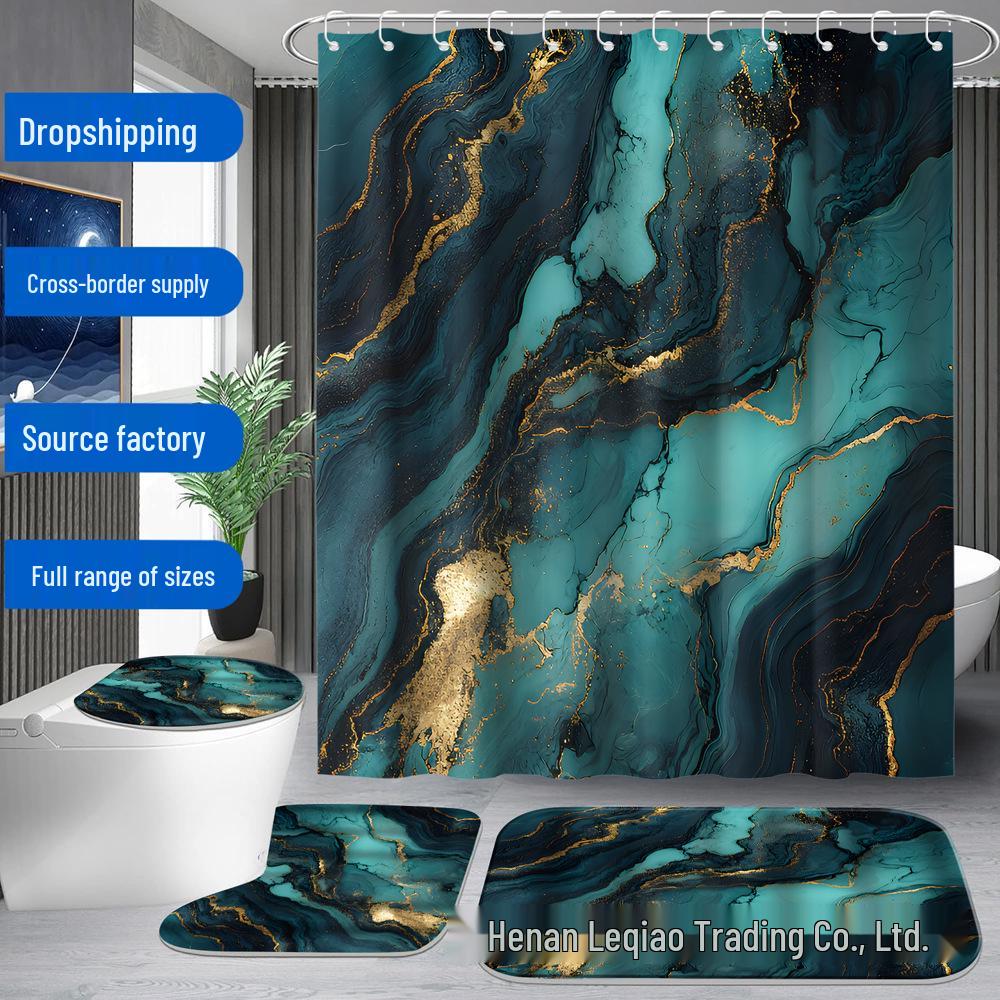
Task: Click the "Source factory" banner
Action: pos(113,436)
